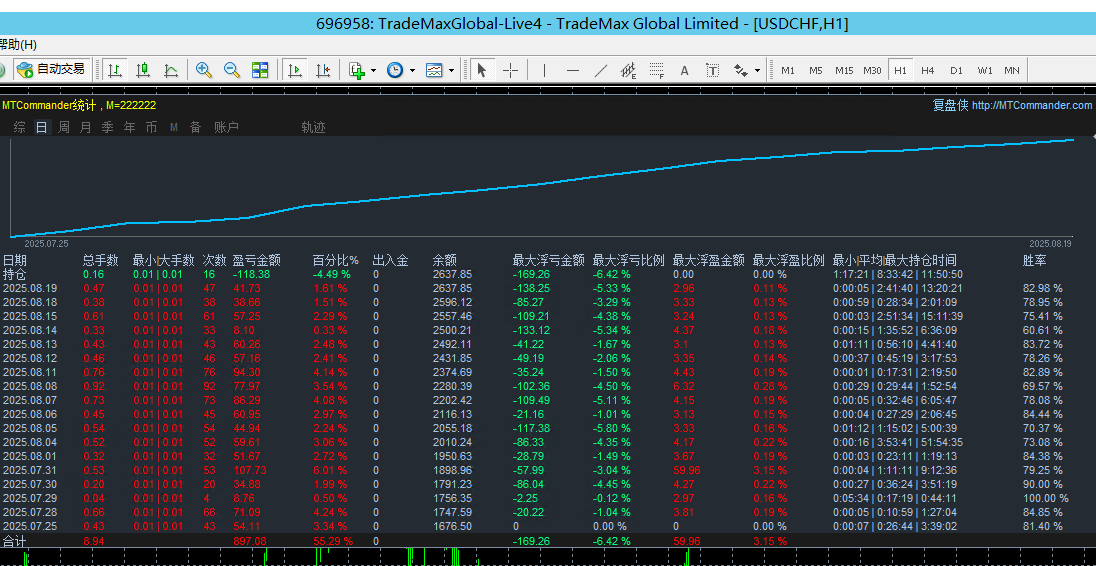The height and width of the screenshot is (566, 1096).
Task: Switch to the 周 weekly tab
Action: 64,127
